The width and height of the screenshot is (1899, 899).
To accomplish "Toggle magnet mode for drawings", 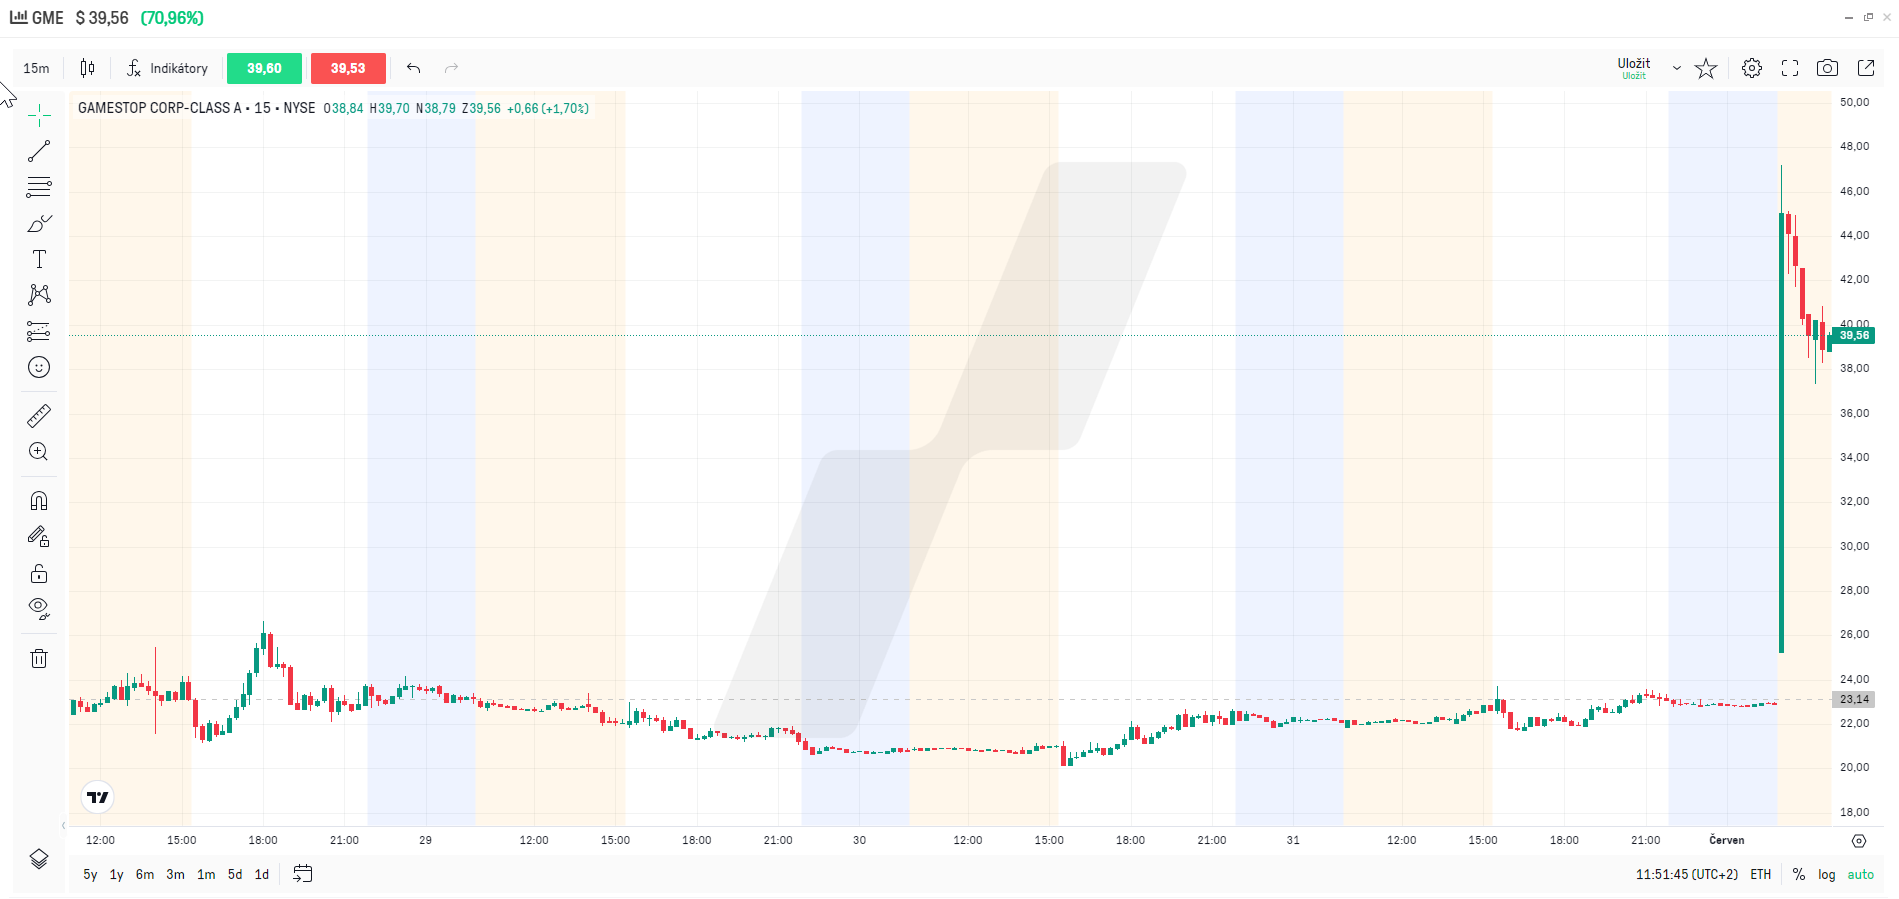I will (x=39, y=500).
